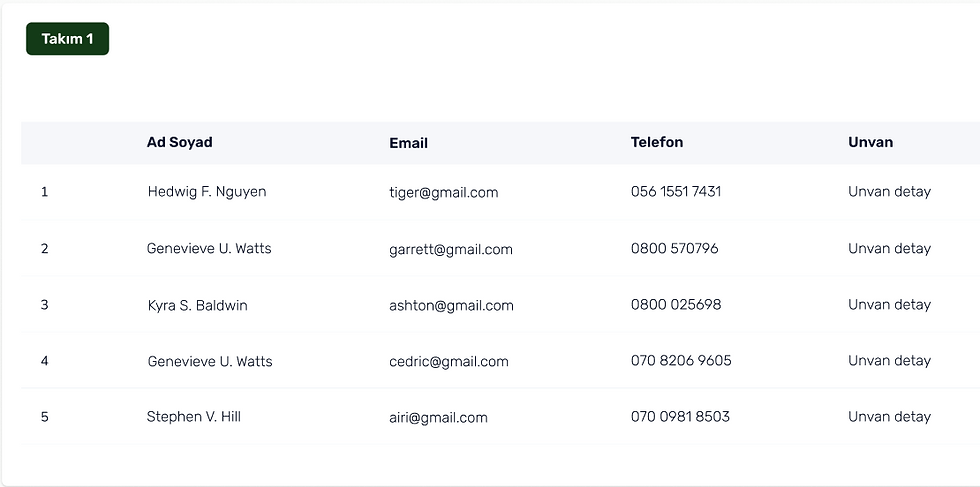
Task: Select the Kyra S. Baldwin row
Action: coord(500,304)
